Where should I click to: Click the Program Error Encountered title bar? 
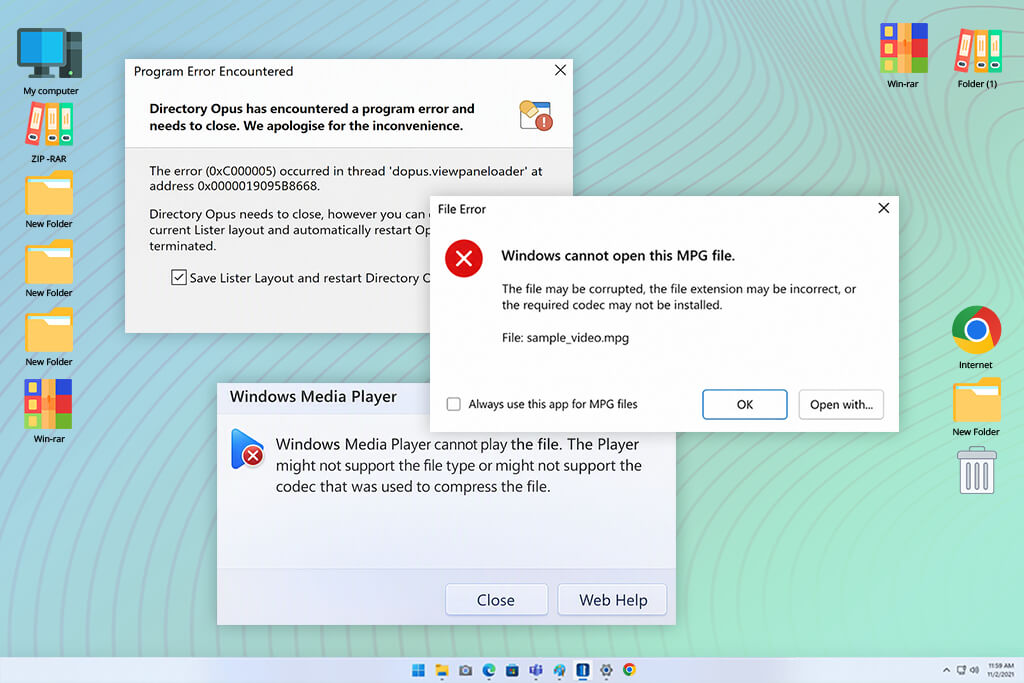click(214, 71)
